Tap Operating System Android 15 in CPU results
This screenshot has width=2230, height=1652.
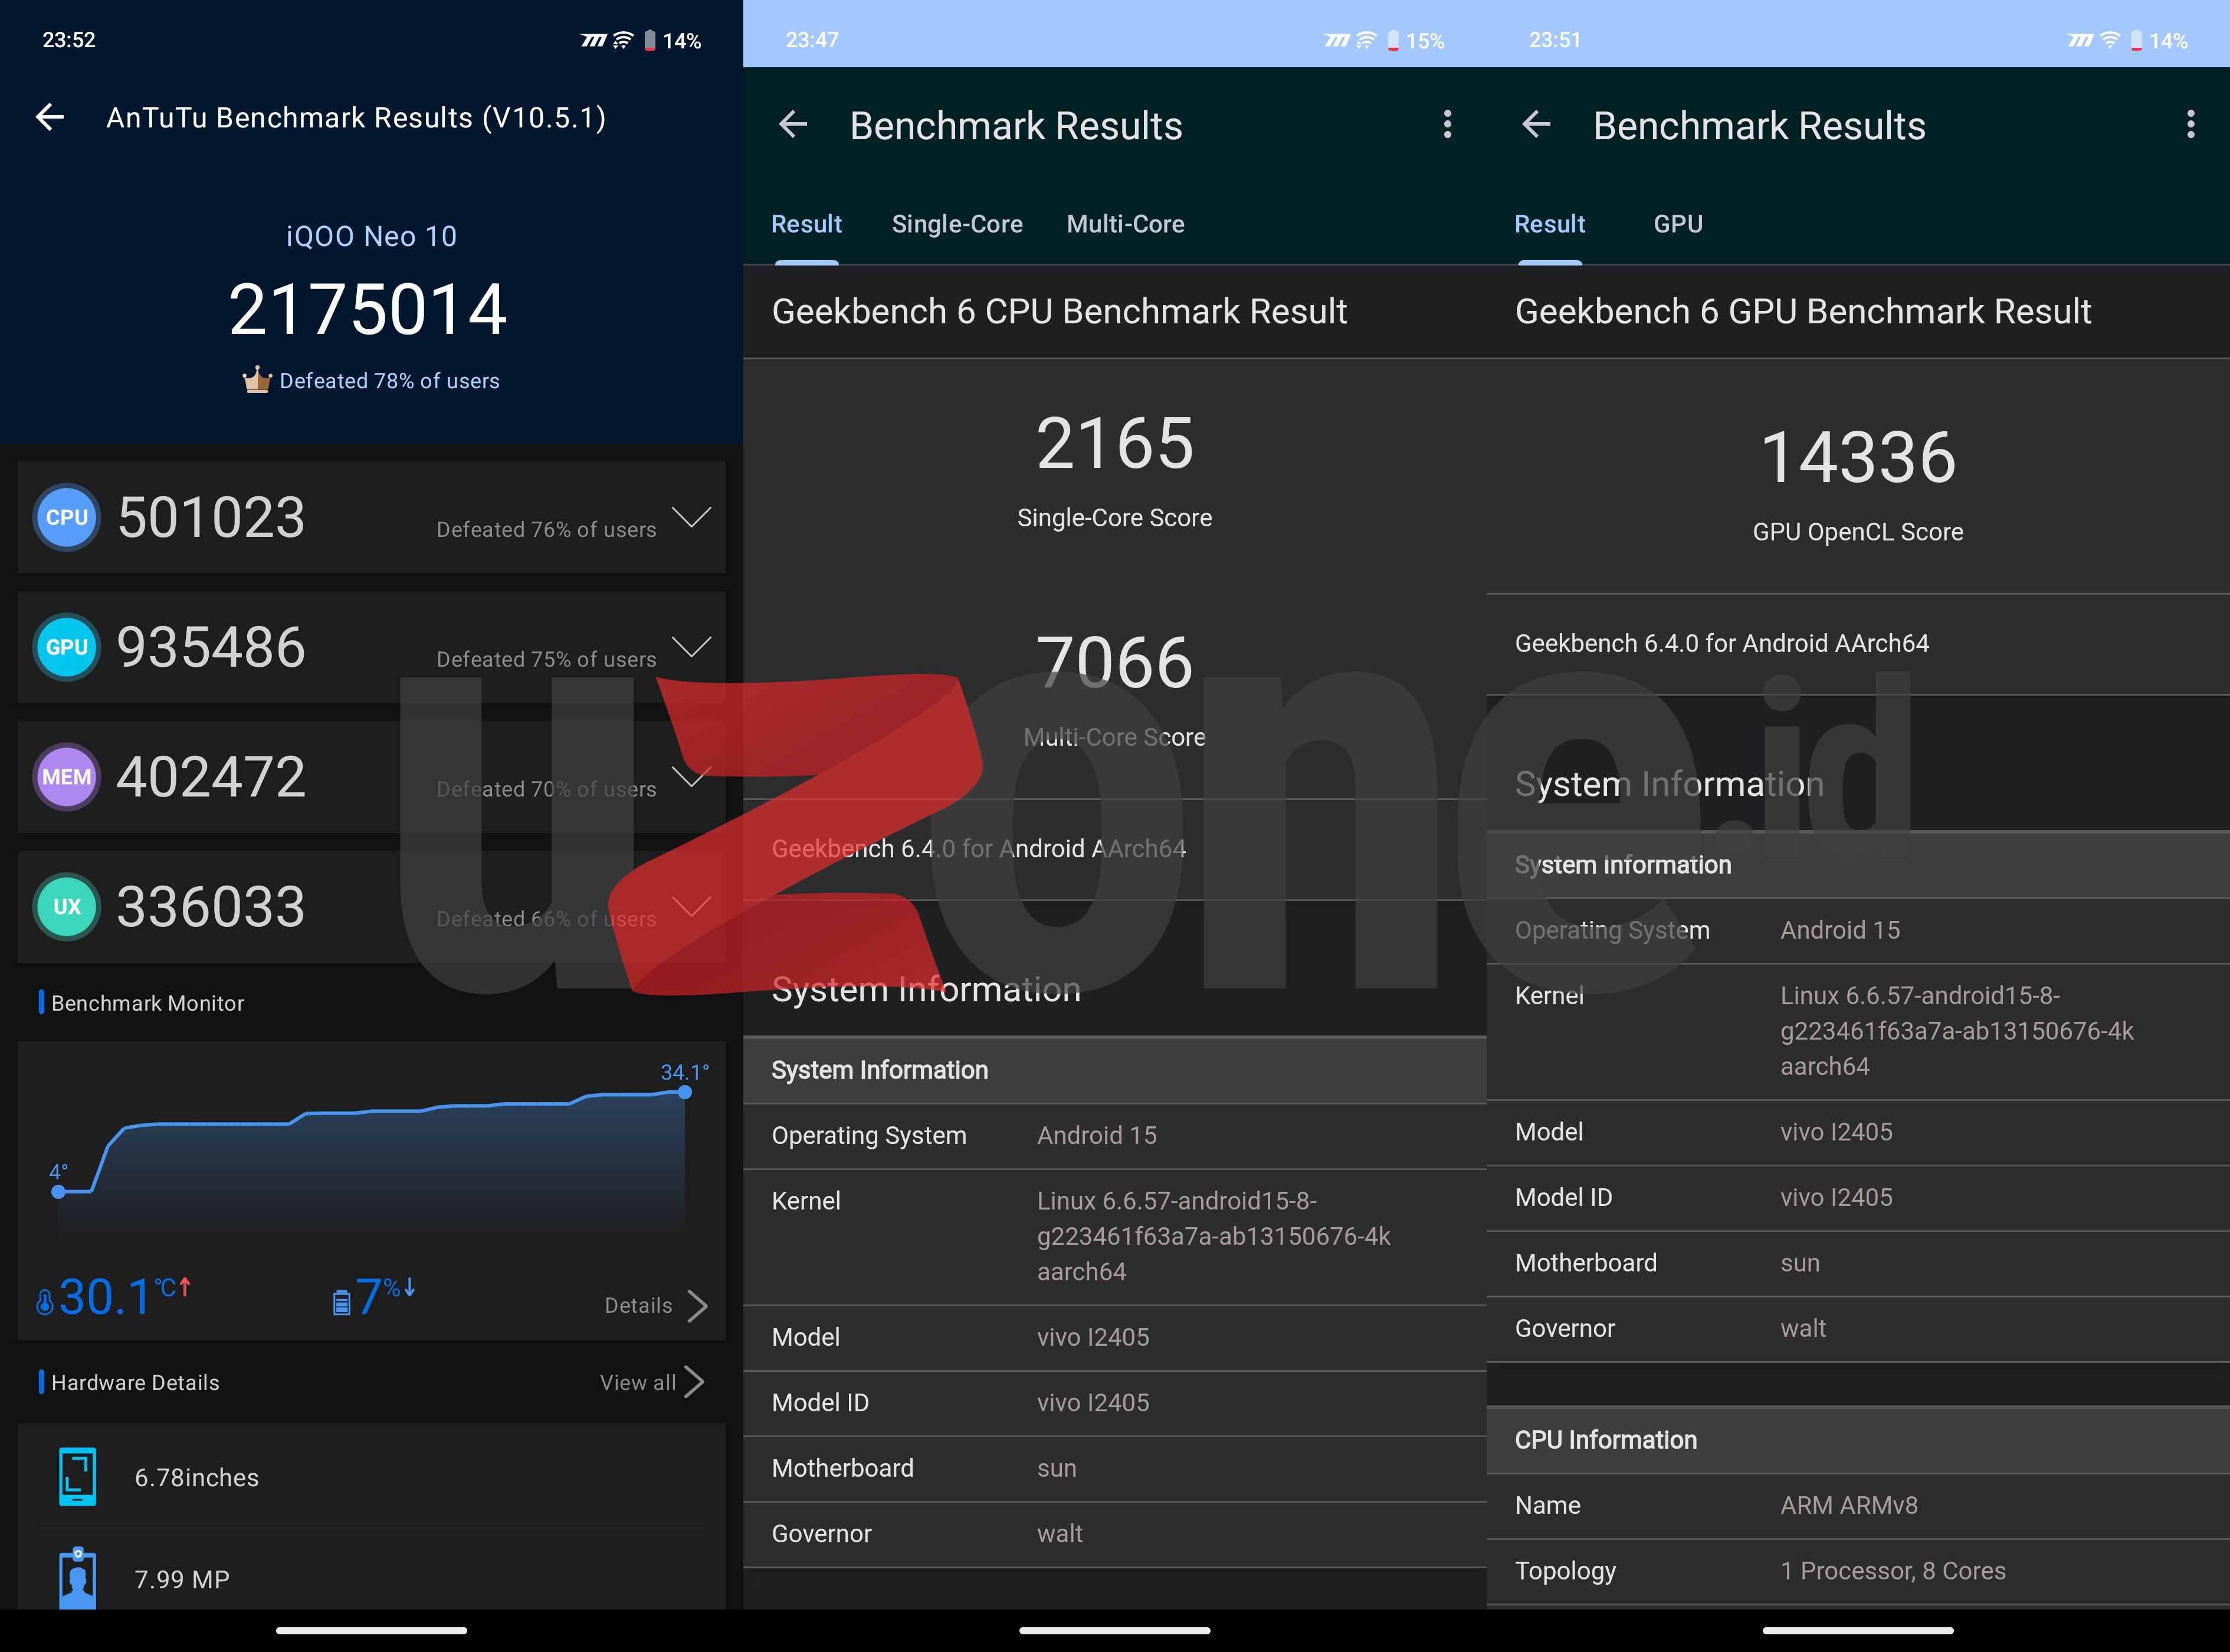tap(1114, 1135)
